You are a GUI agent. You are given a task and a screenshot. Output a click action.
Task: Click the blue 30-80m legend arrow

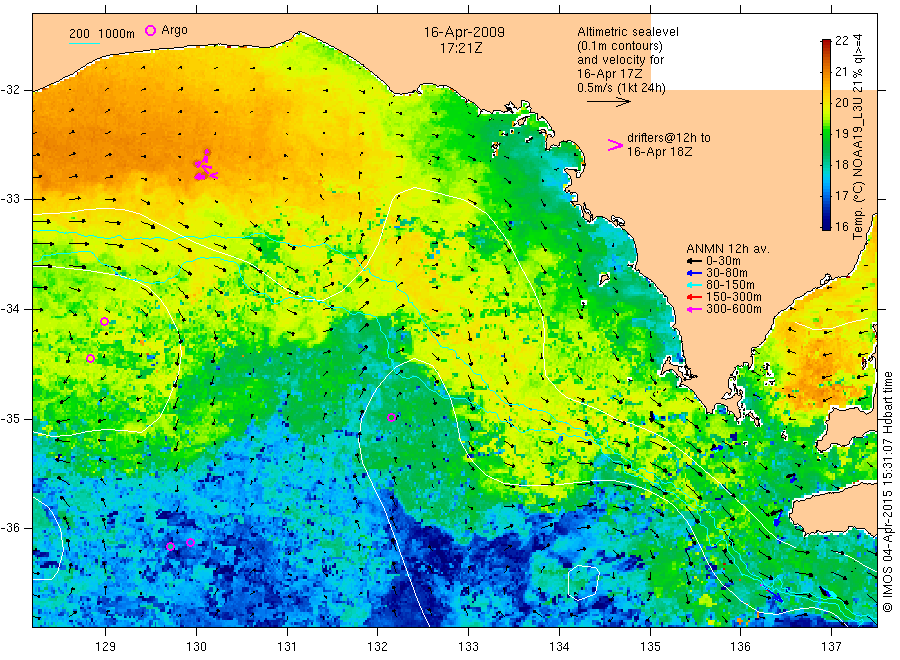[x=695, y=273]
